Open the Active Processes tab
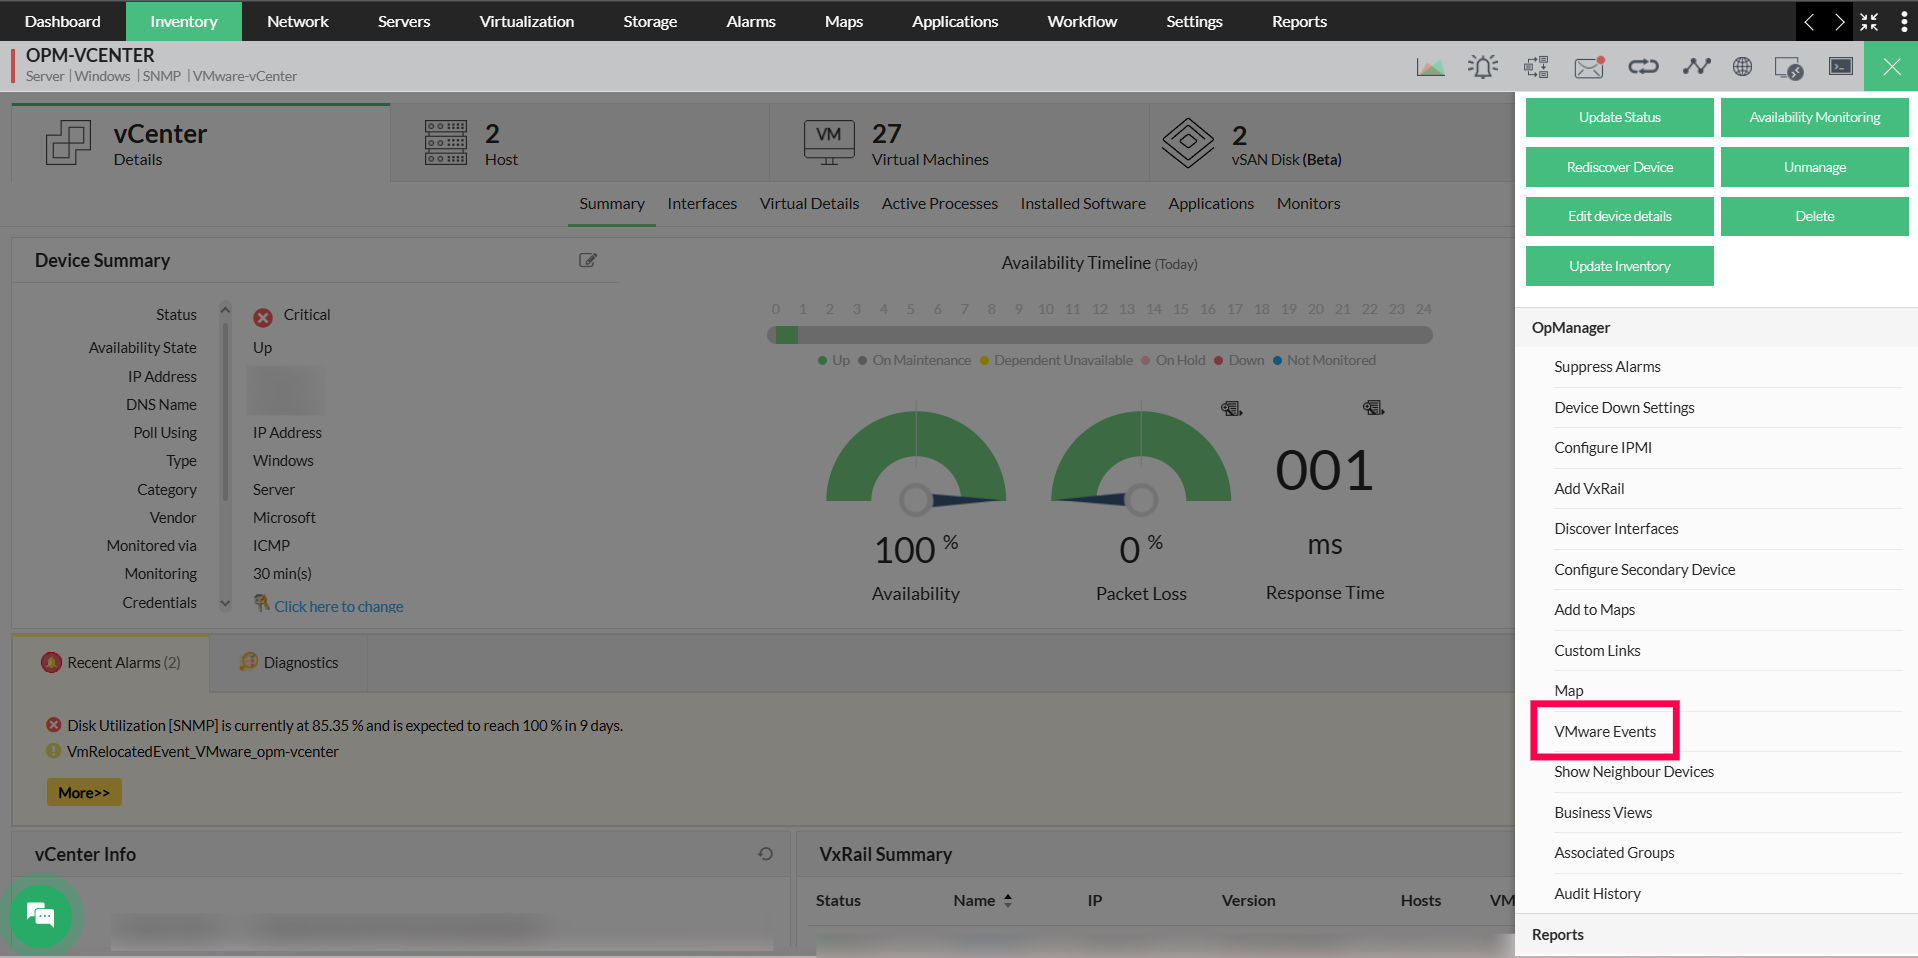Image resolution: width=1918 pixels, height=958 pixels. pos(939,203)
